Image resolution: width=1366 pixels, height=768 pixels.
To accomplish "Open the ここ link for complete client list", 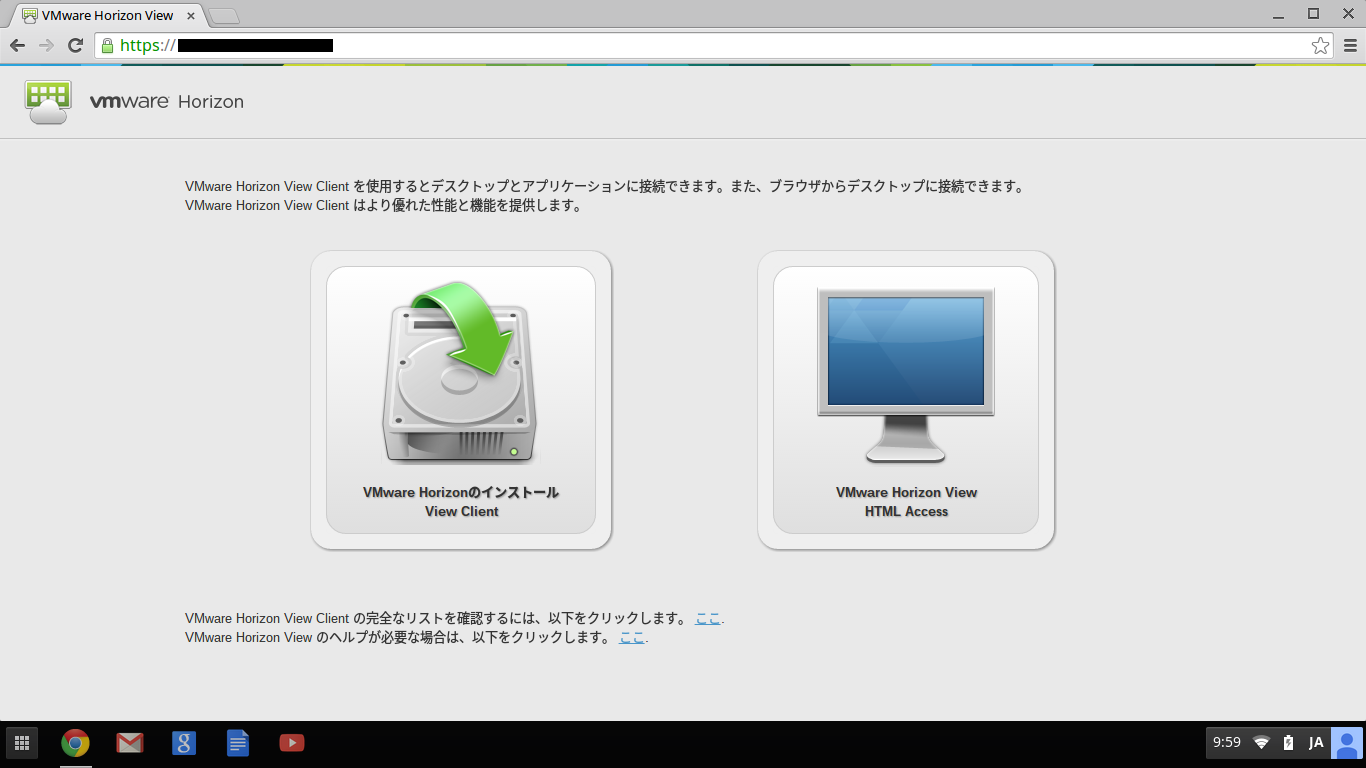I will pos(708,618).
